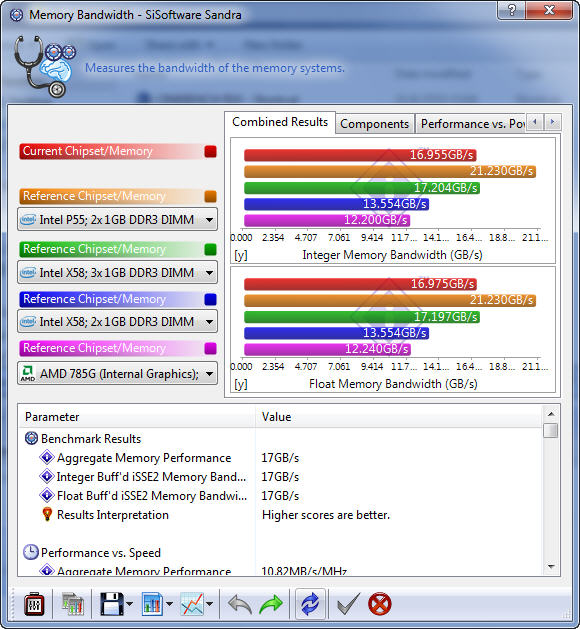Open the bar chart icon dropdown arrow

pos(169,604)
